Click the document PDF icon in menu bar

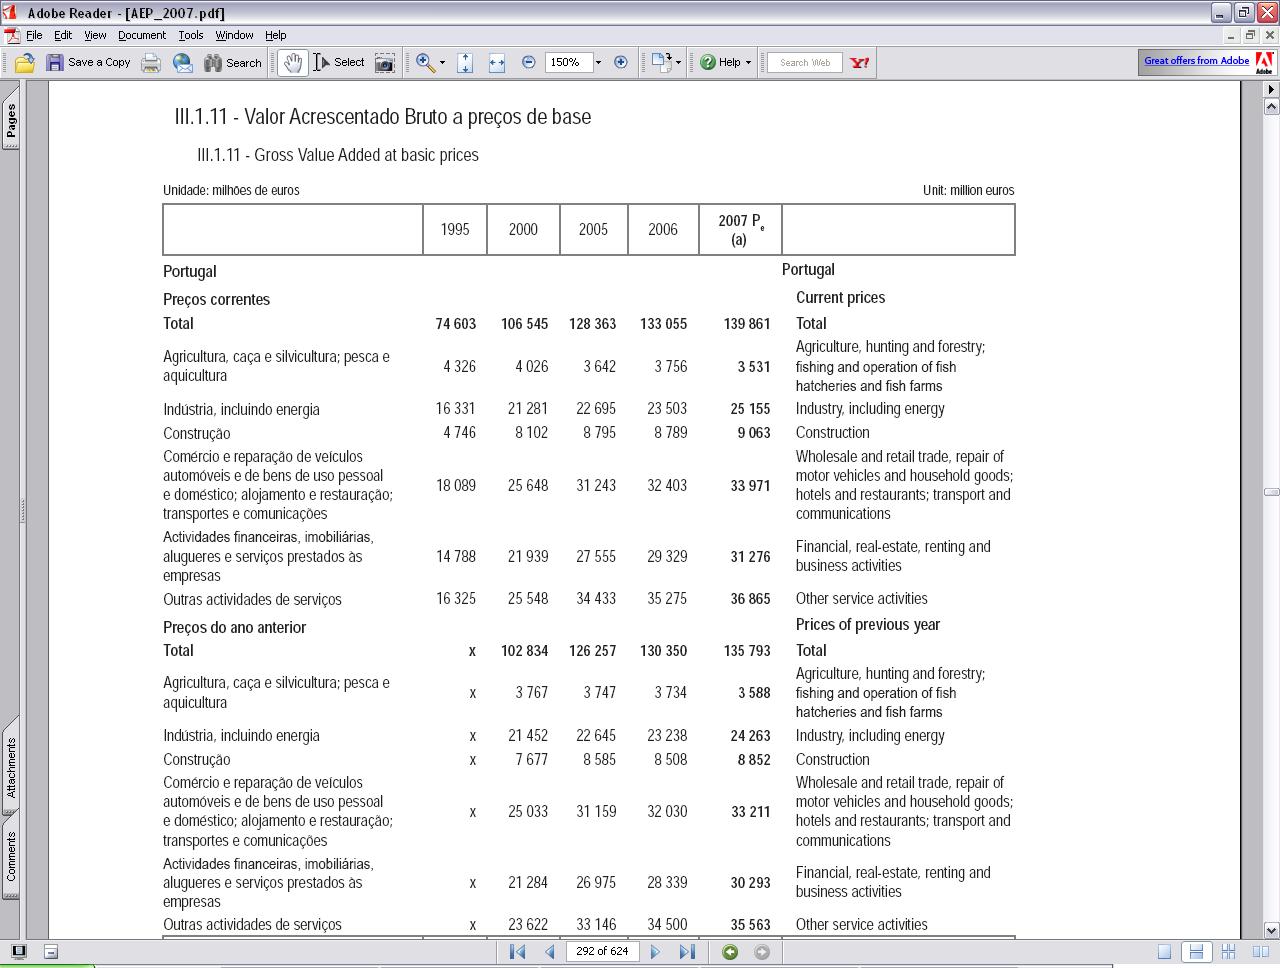[11, 35]
